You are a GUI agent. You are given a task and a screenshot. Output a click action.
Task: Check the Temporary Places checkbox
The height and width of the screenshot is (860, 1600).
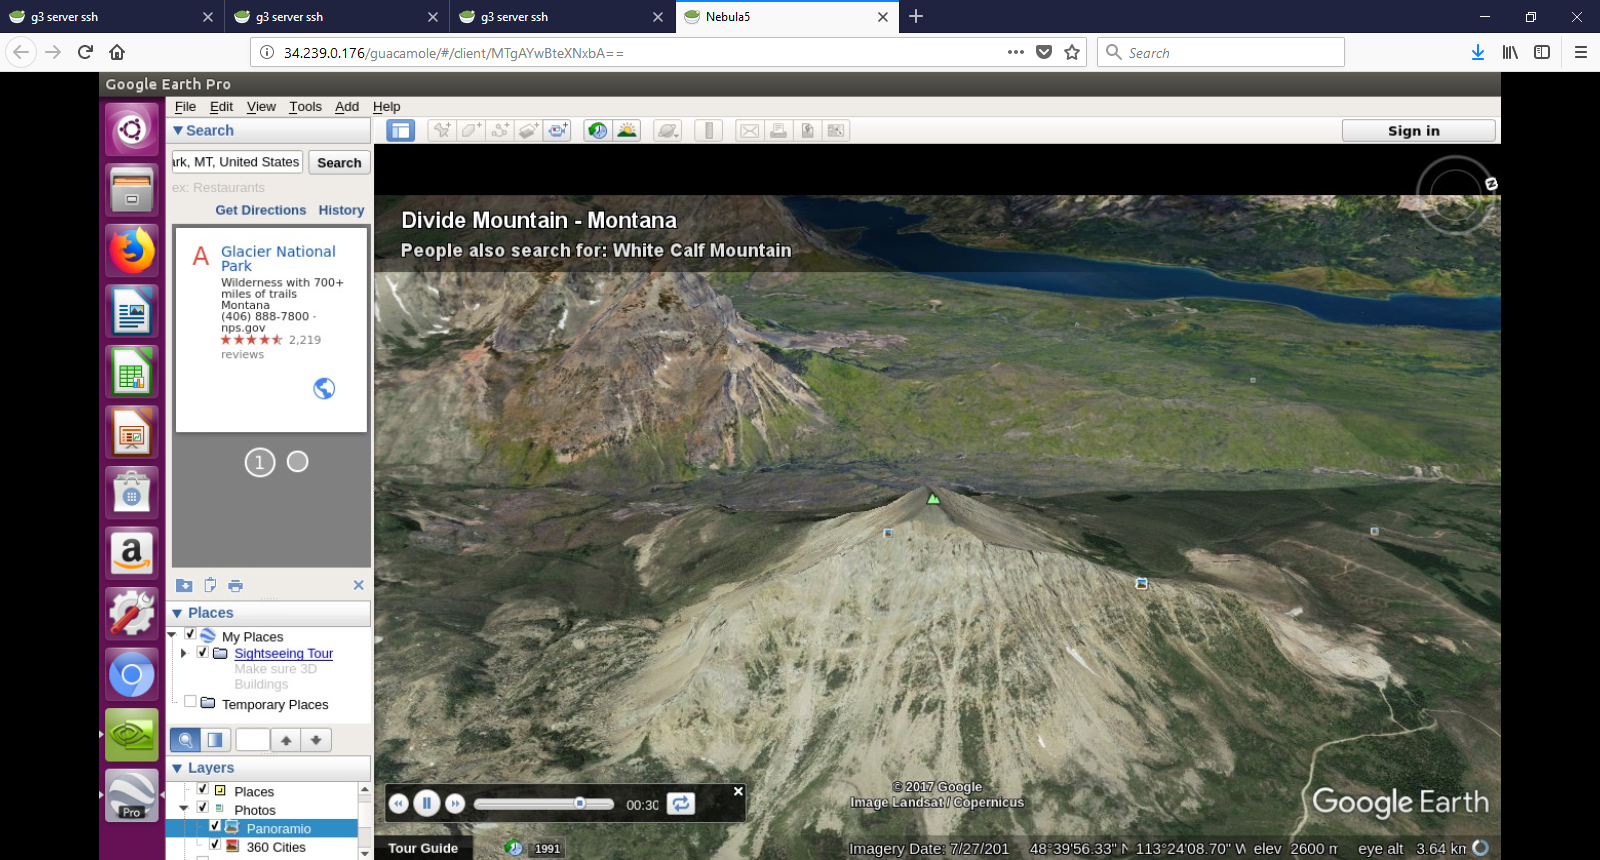pos(190,702)
